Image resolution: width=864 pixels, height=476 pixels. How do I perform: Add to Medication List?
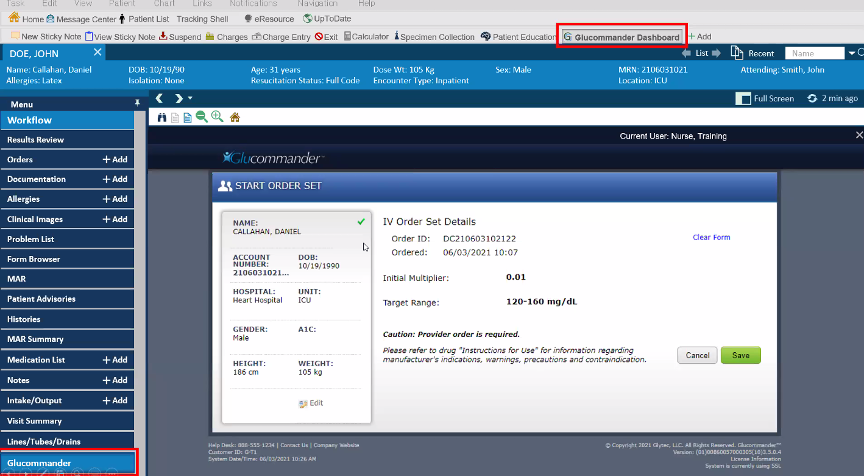click(115, 360)
